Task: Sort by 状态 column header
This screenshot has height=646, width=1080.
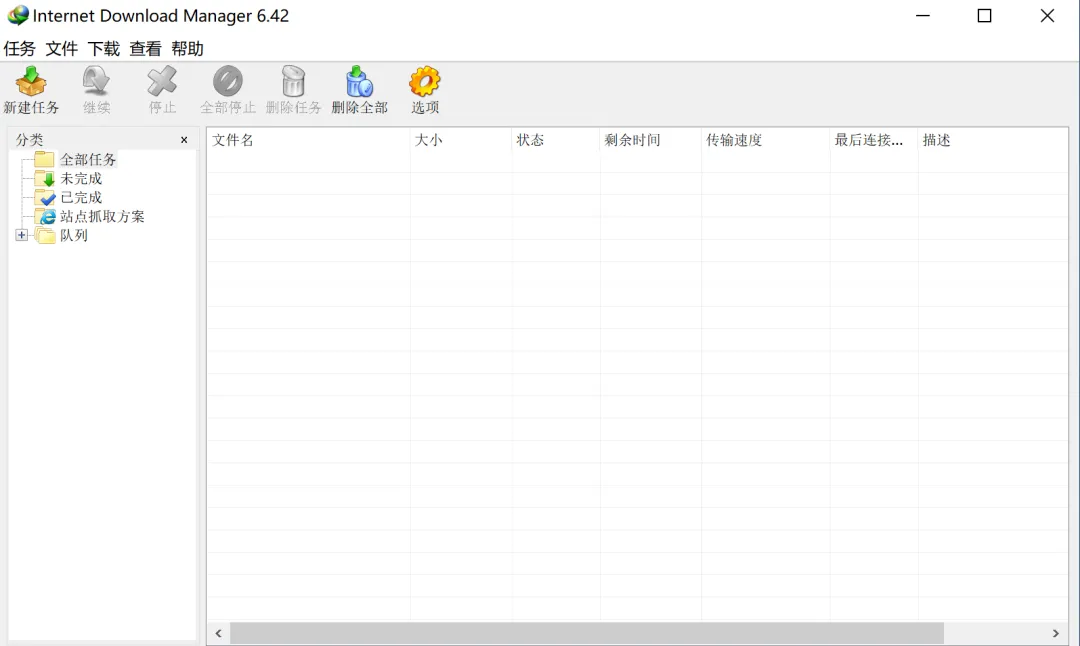Action: pyautogui.click(x=556, y=140)
